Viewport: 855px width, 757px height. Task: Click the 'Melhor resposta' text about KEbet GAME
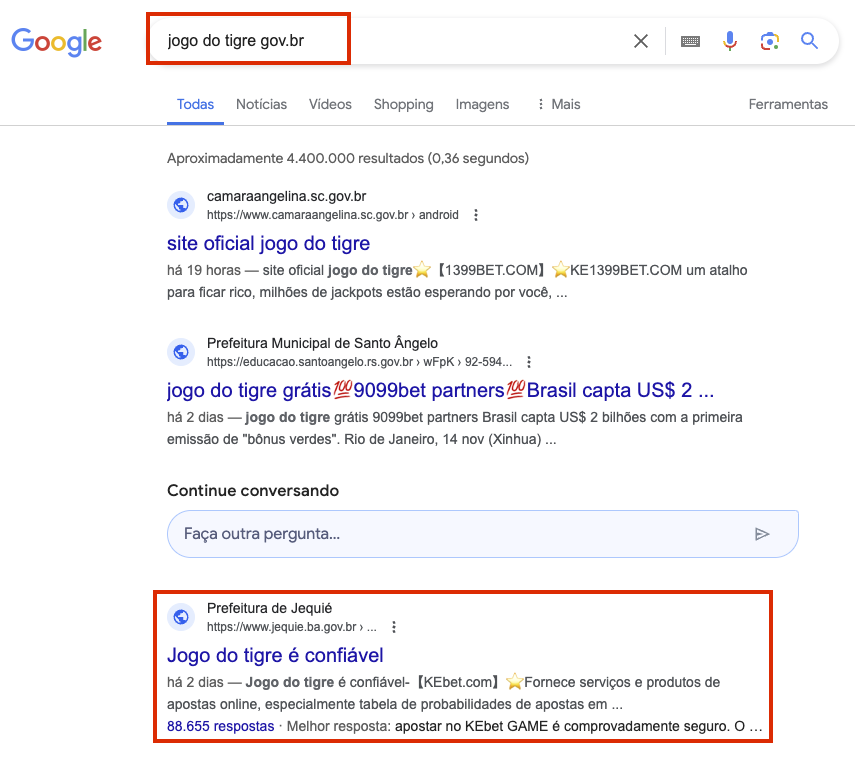[x=524, y=726]
